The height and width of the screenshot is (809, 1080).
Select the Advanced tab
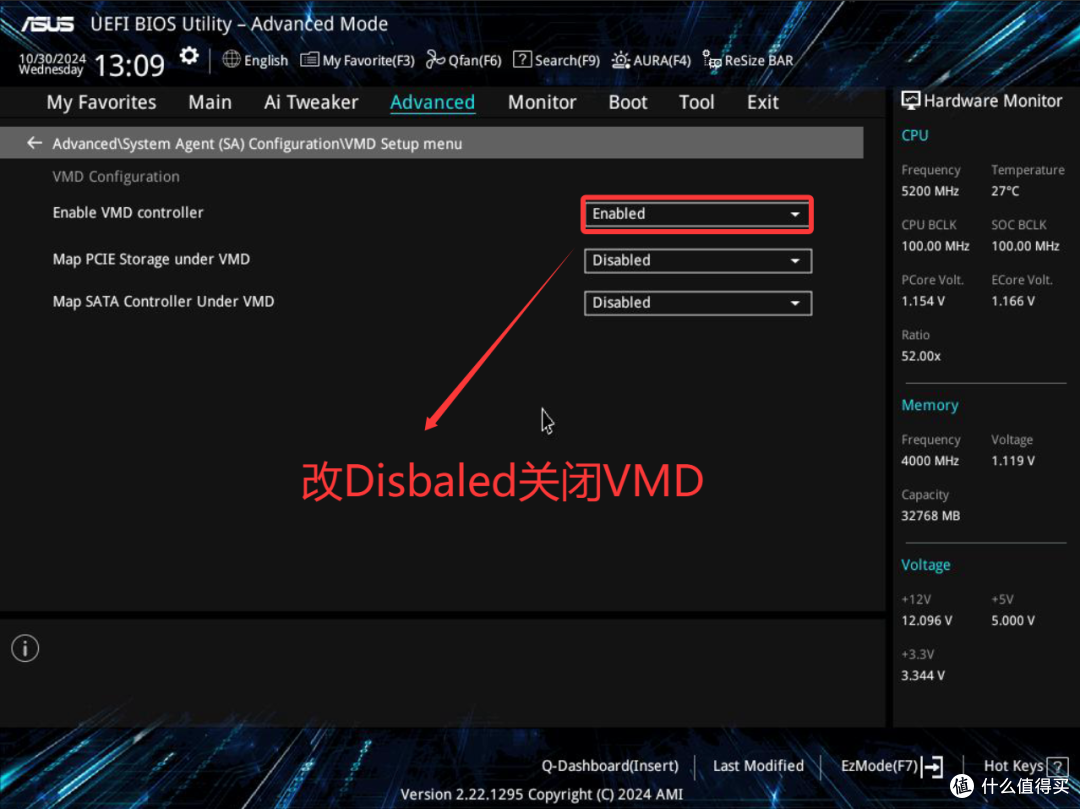click(433, 103)
